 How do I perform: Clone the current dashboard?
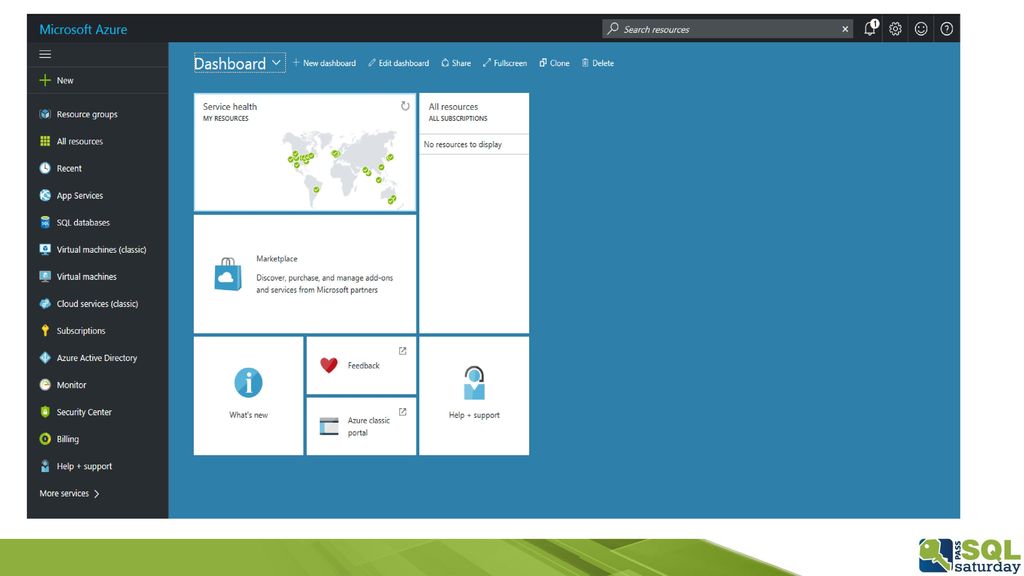pyautogui.click(x=554, y=63)
